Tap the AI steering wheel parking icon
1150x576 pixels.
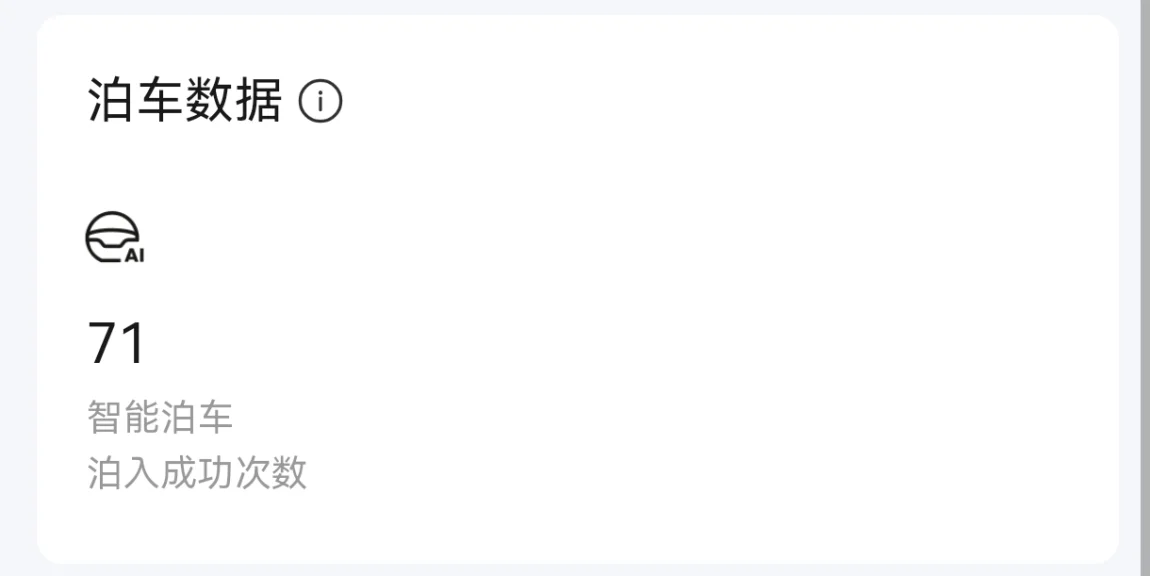114,239
